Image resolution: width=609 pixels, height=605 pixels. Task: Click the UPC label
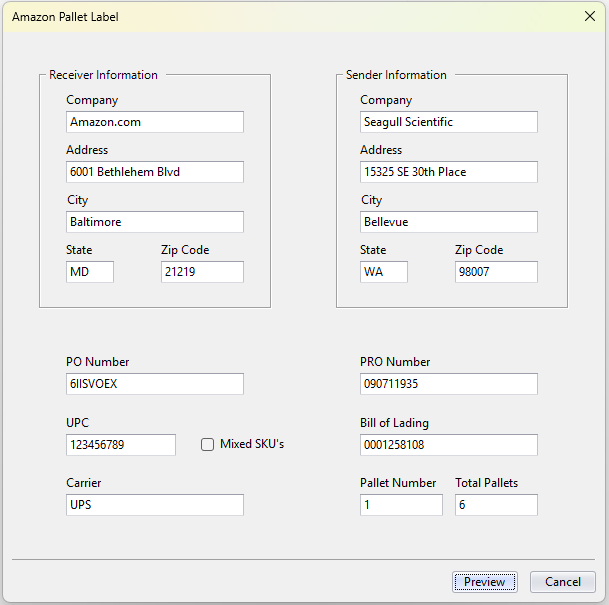[77, 422]
